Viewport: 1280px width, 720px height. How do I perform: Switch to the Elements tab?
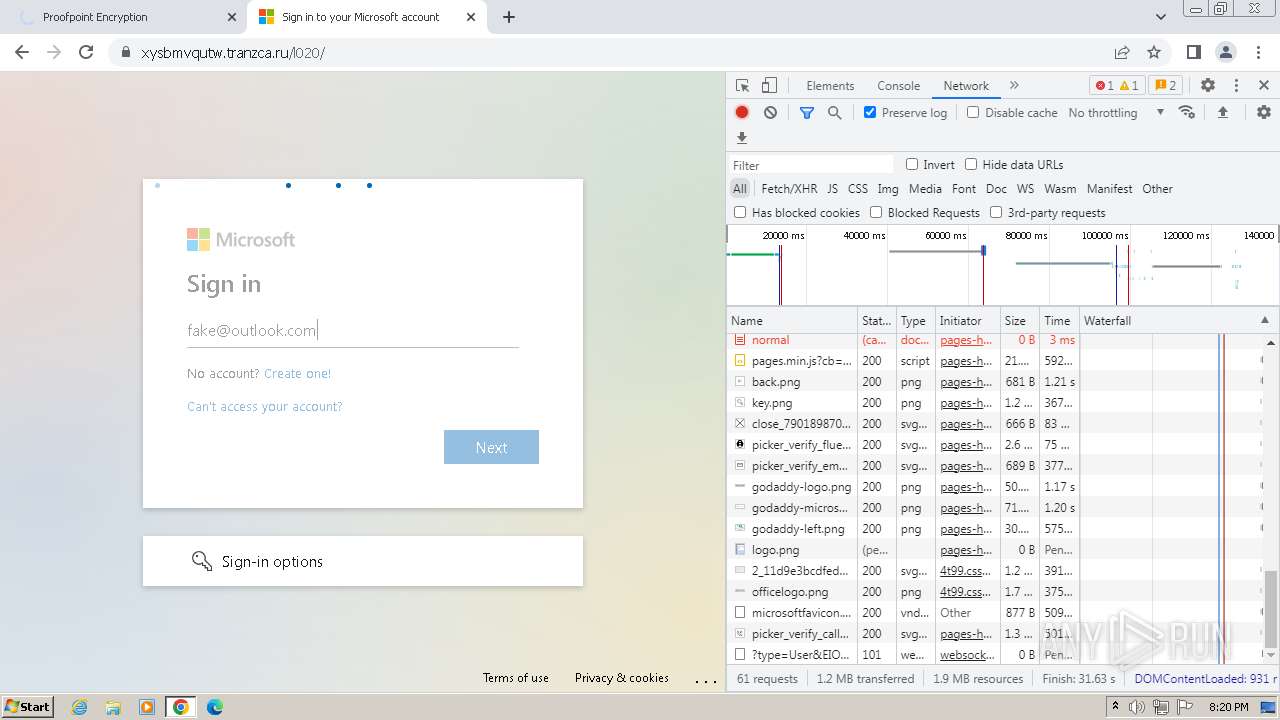[830, 86]
